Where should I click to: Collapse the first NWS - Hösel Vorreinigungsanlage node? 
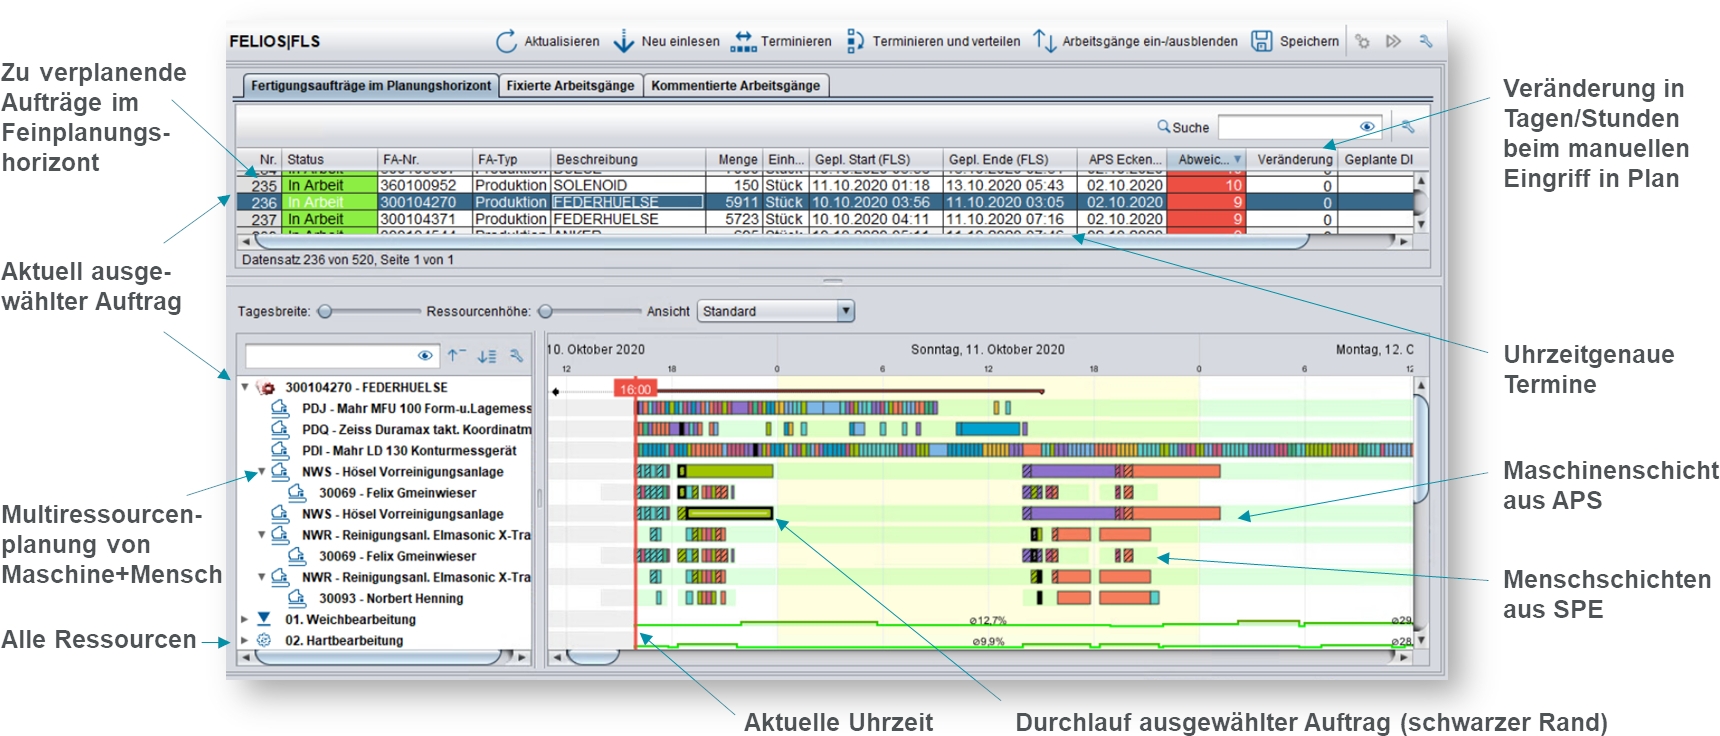click(262, 471)
